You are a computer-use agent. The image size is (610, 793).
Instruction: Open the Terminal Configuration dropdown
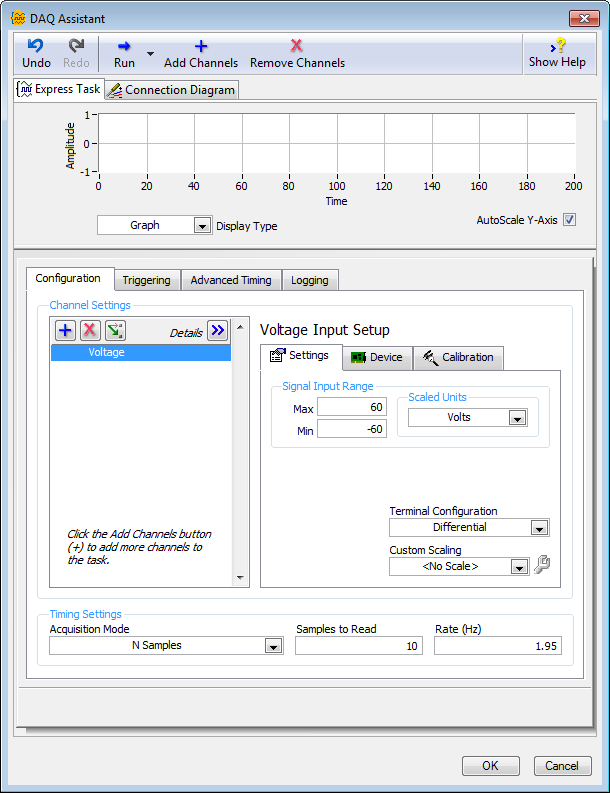[538, 528]
